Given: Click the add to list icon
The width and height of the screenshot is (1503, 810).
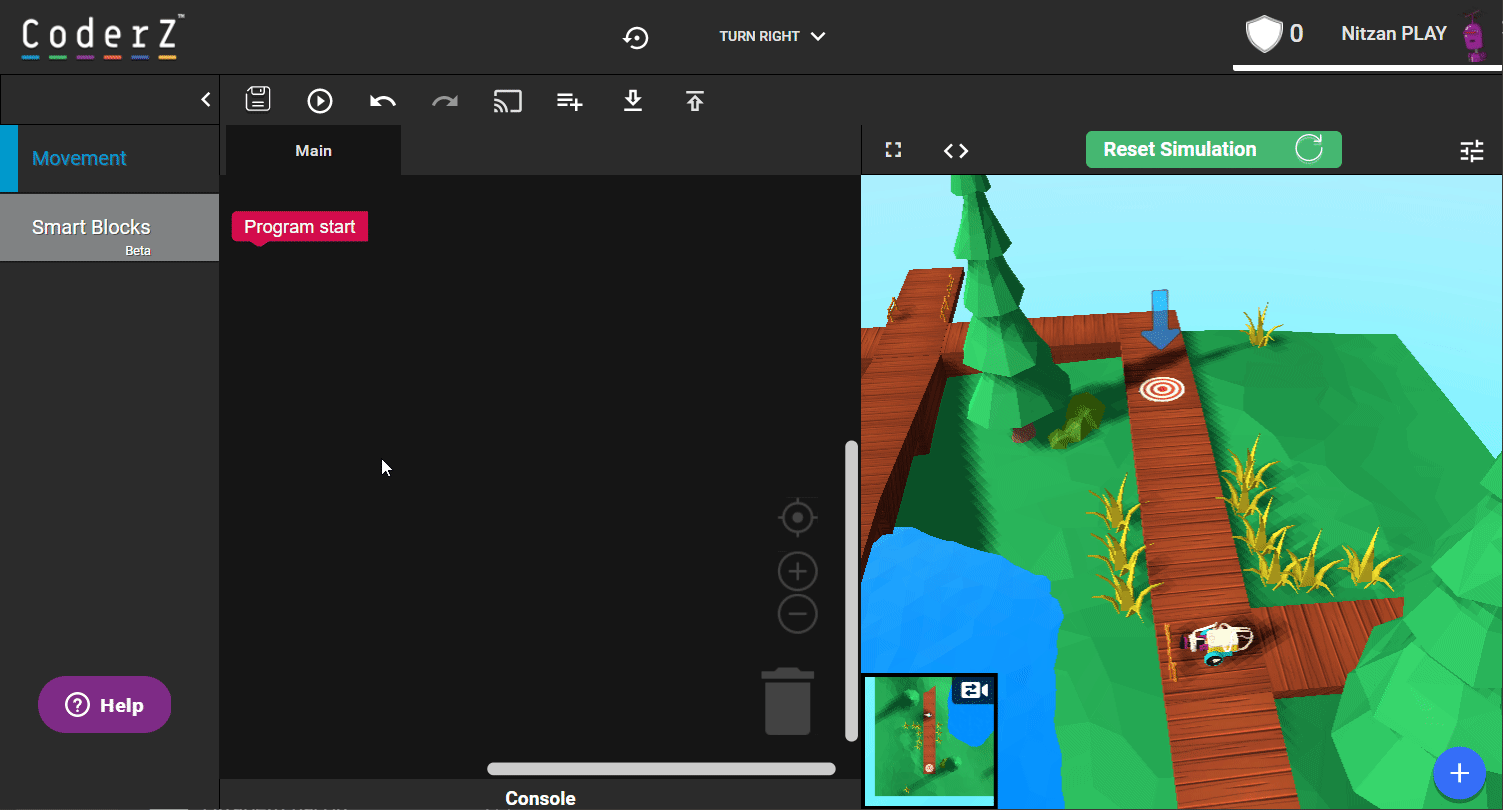Looking at the screenshot, I should [x=570, y=100].
